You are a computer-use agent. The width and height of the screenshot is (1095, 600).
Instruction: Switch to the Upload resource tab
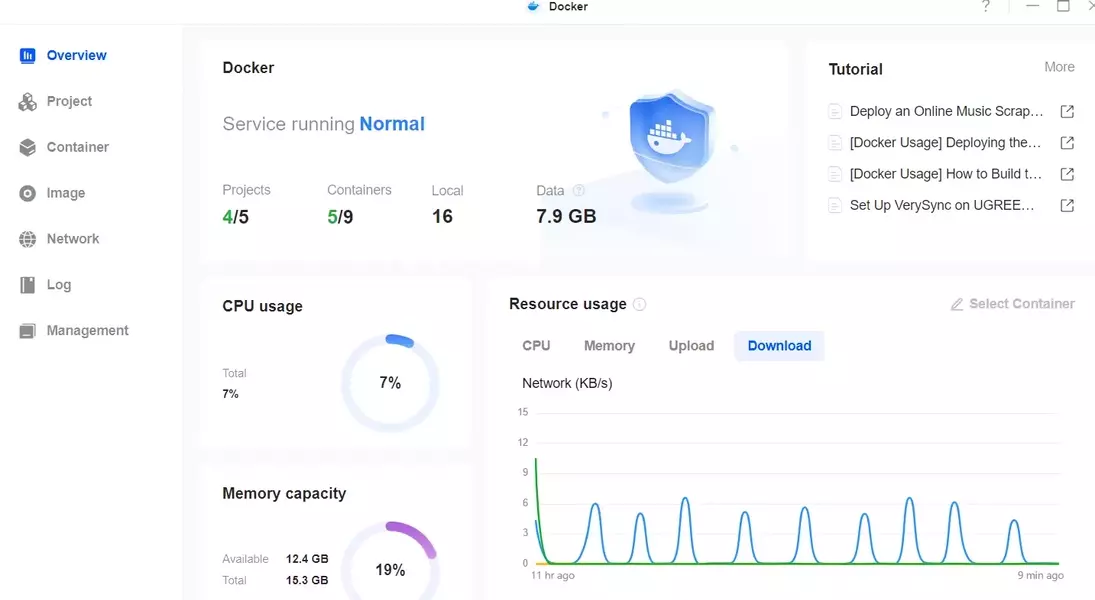tap(691, 346)
